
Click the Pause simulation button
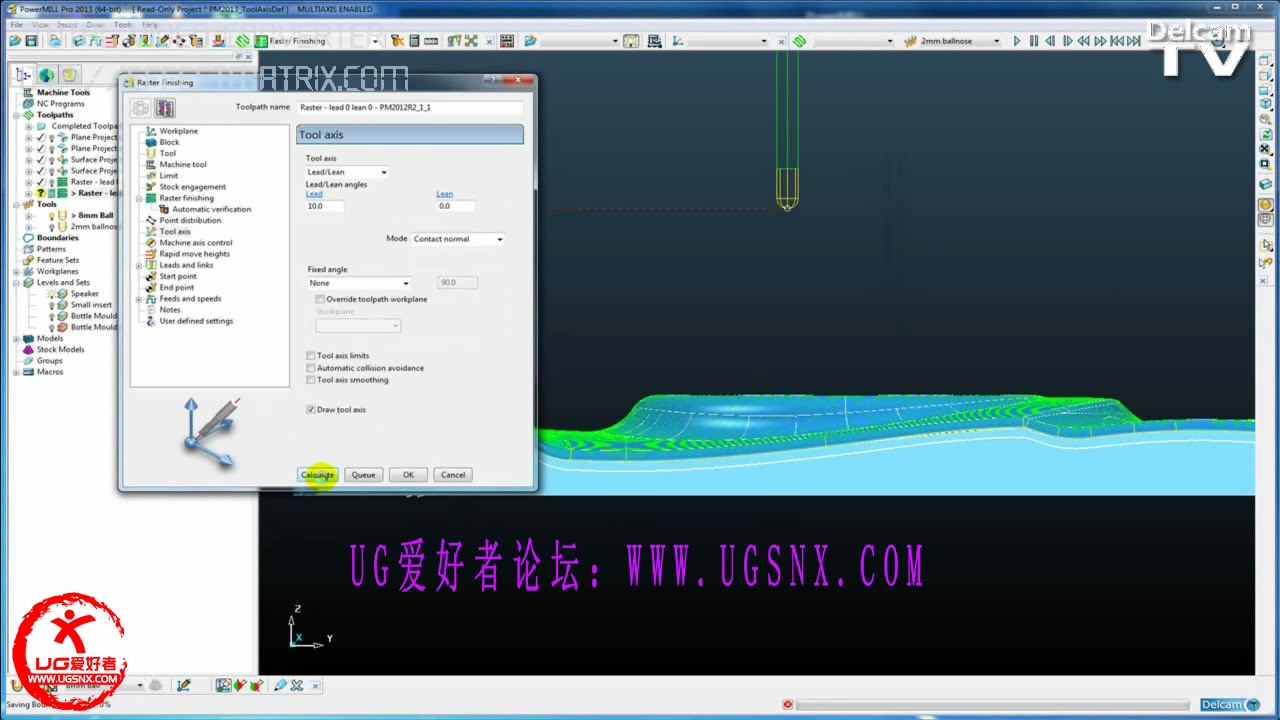click(x=1034, y=41)
